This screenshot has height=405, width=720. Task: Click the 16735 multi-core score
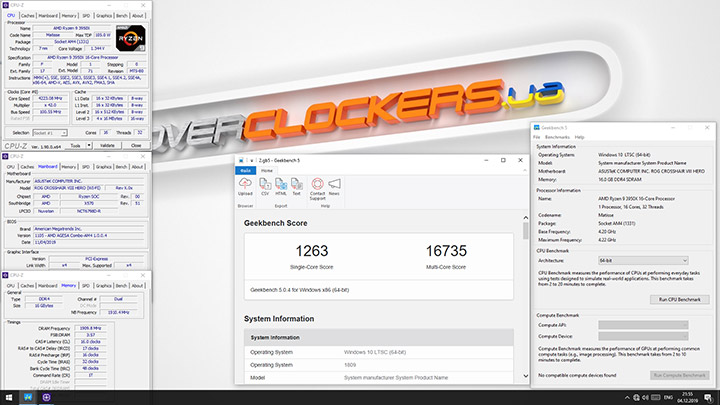[446, 251]
